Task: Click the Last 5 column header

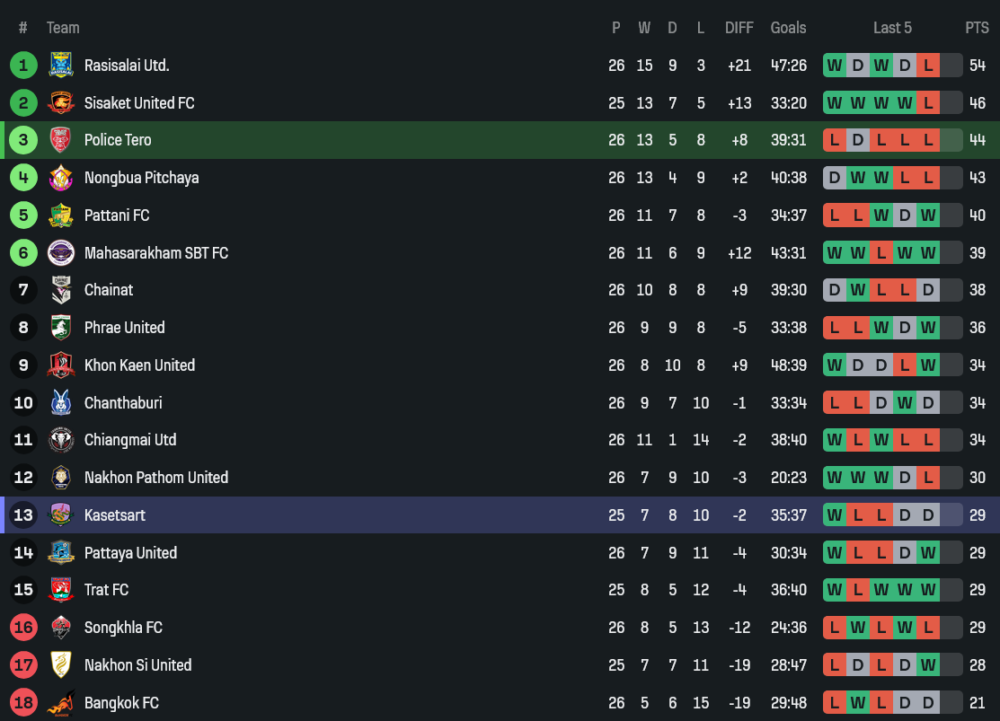Action: click(x=892, y=28)
